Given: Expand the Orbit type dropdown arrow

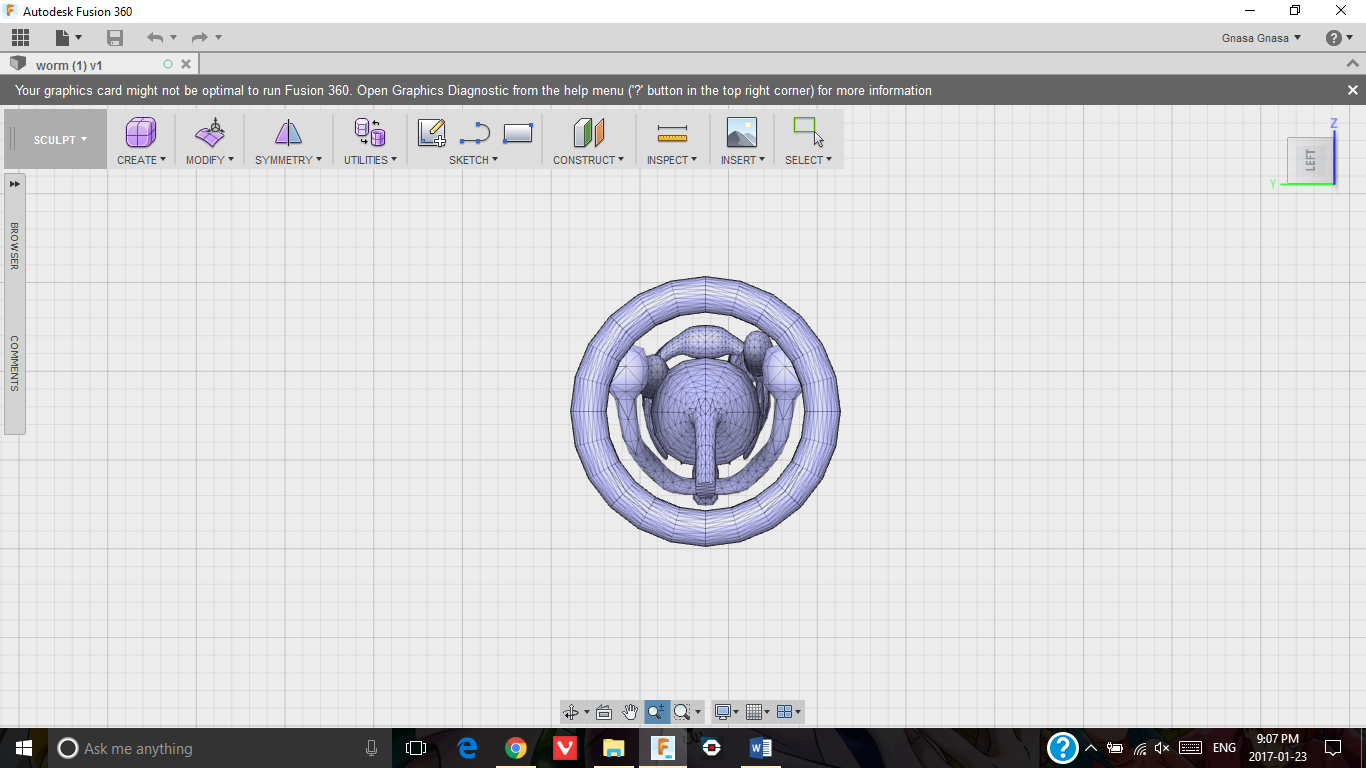Looking at the screenshot, I should tap(587, 712).
